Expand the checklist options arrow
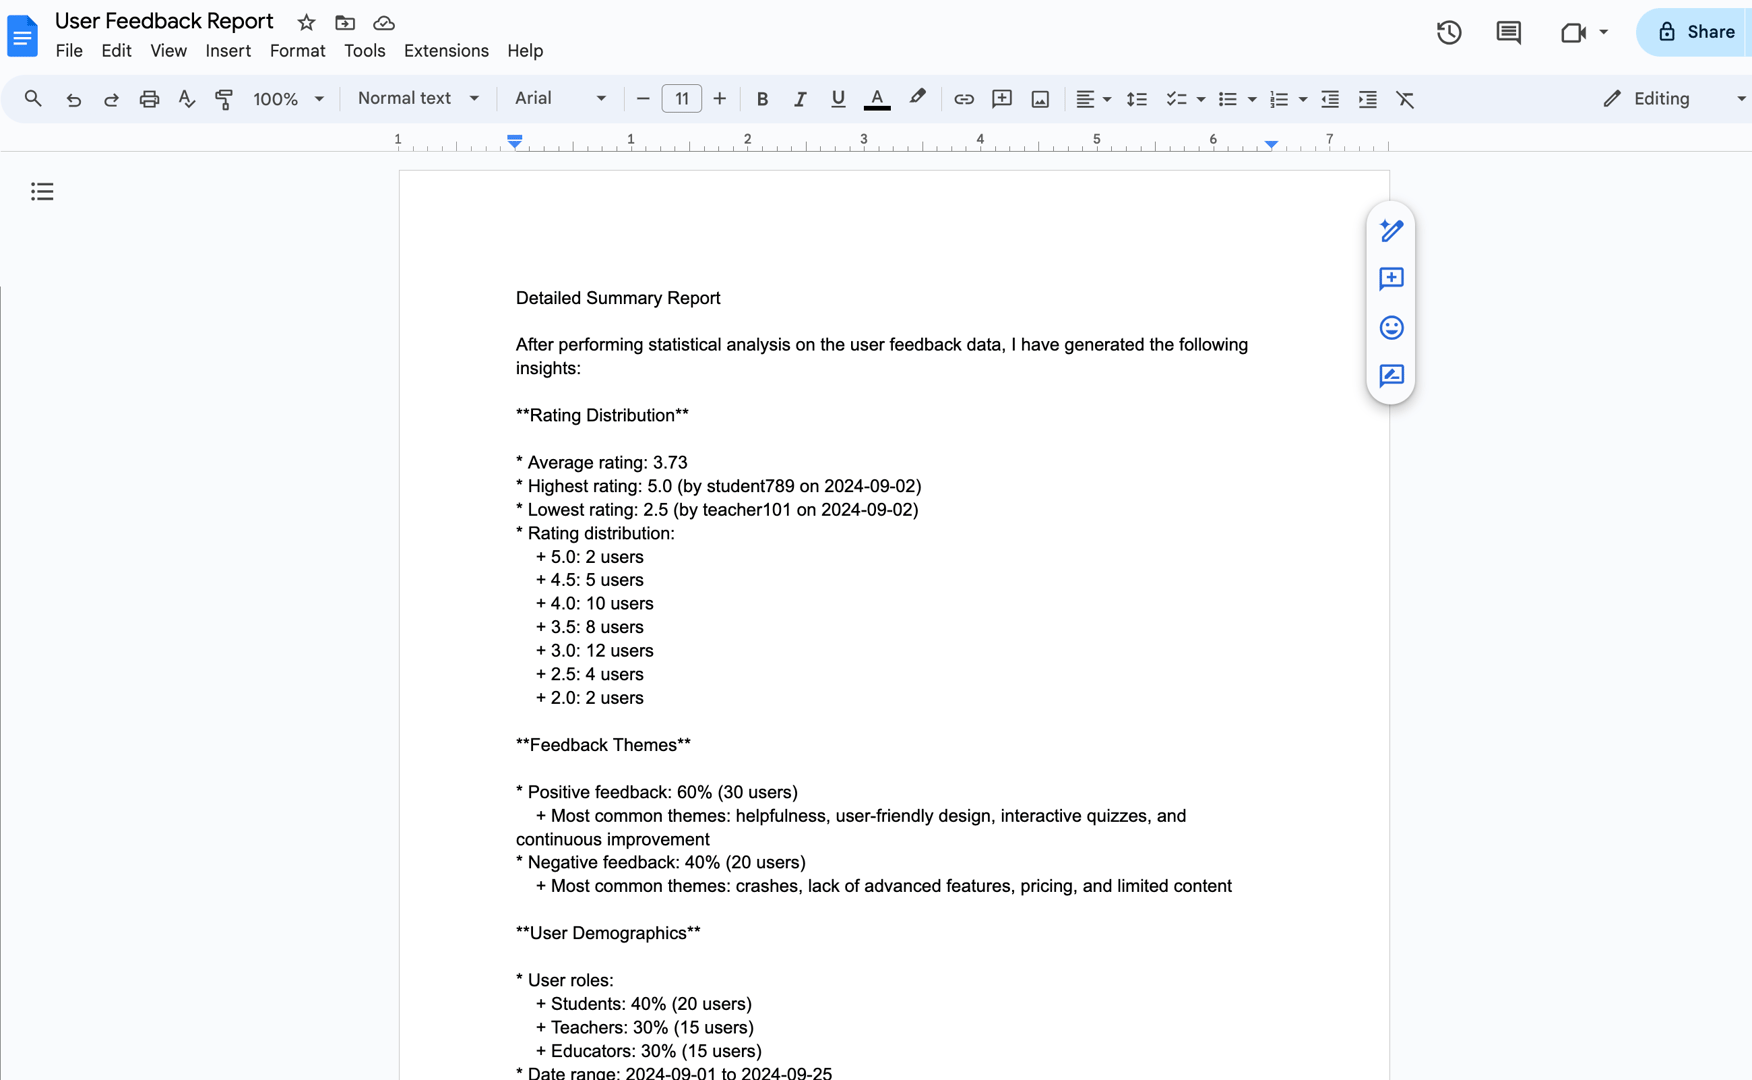 pyautogui.click(x=1201, y=99)
